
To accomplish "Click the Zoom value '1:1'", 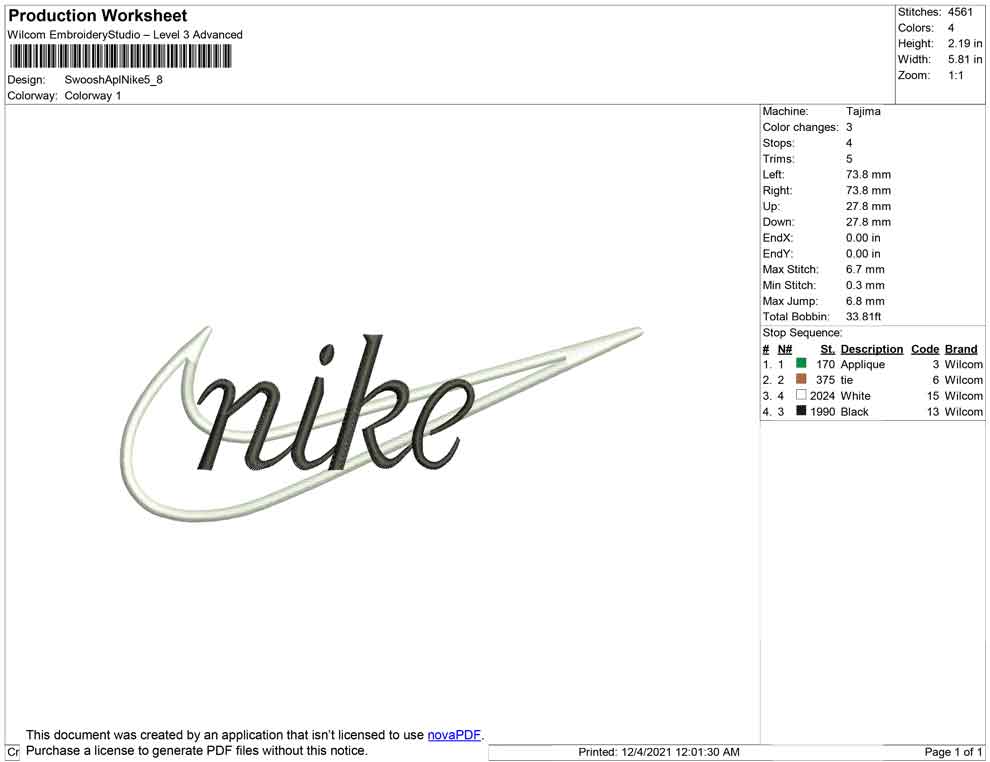I will (955, 75).
